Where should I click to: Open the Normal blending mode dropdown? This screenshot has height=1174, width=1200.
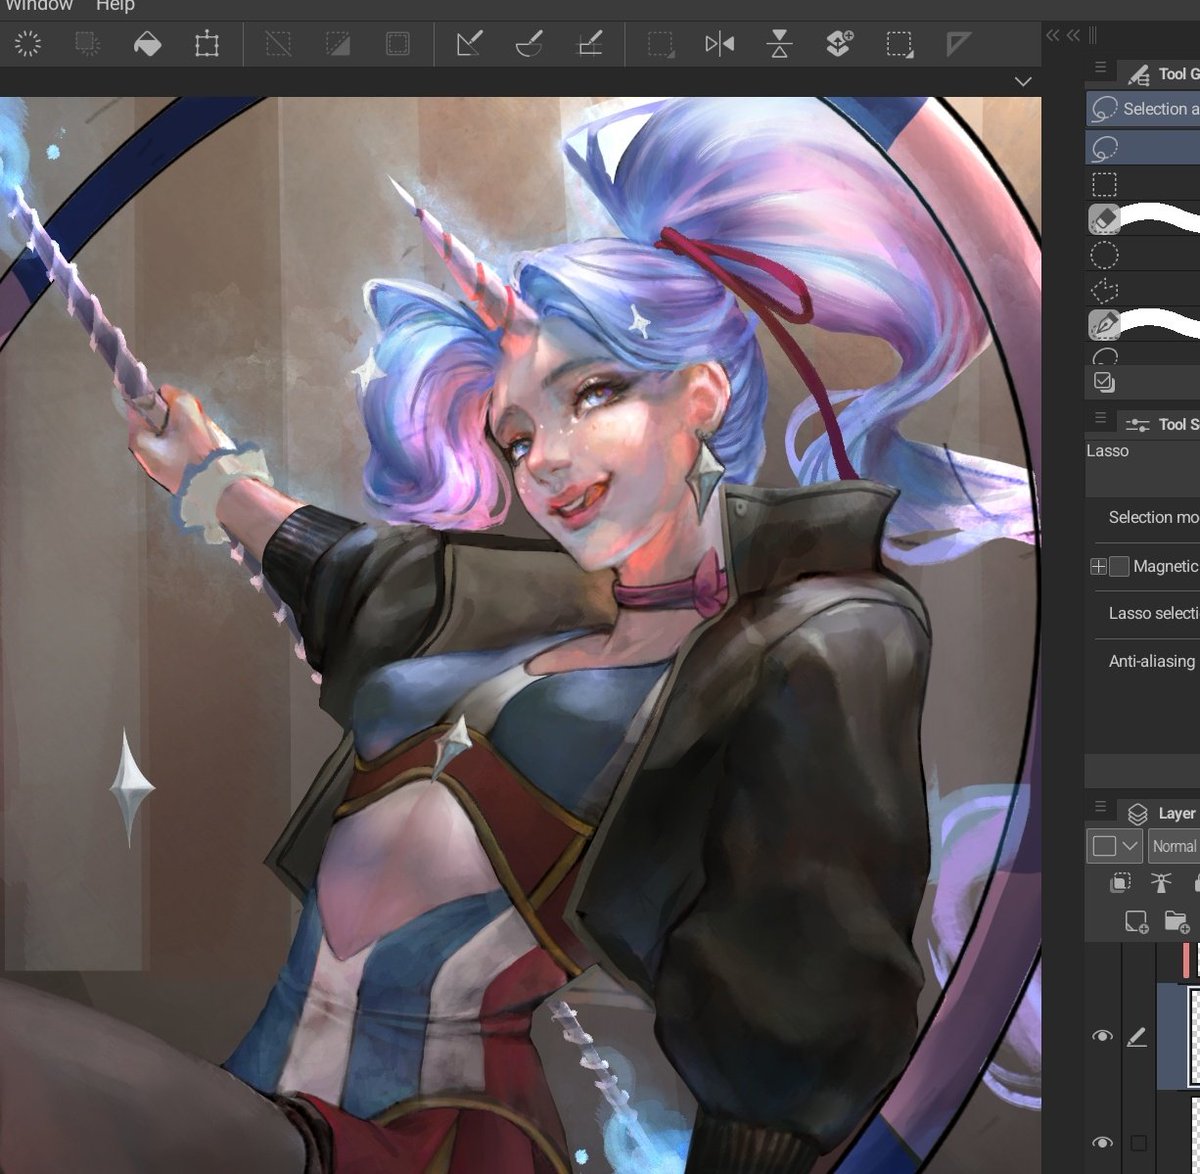click(x=1174, y=846)
